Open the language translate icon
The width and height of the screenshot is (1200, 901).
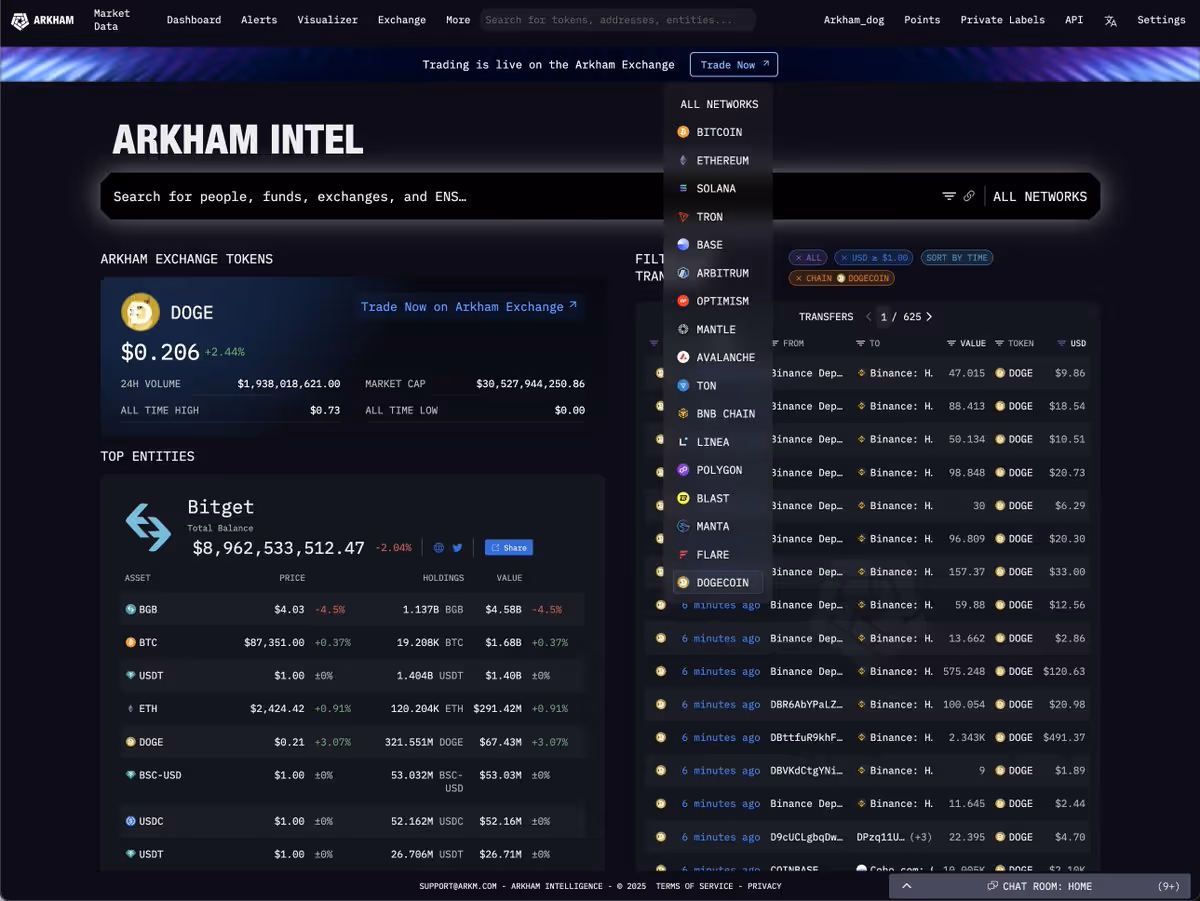(x=1110, y=20)
